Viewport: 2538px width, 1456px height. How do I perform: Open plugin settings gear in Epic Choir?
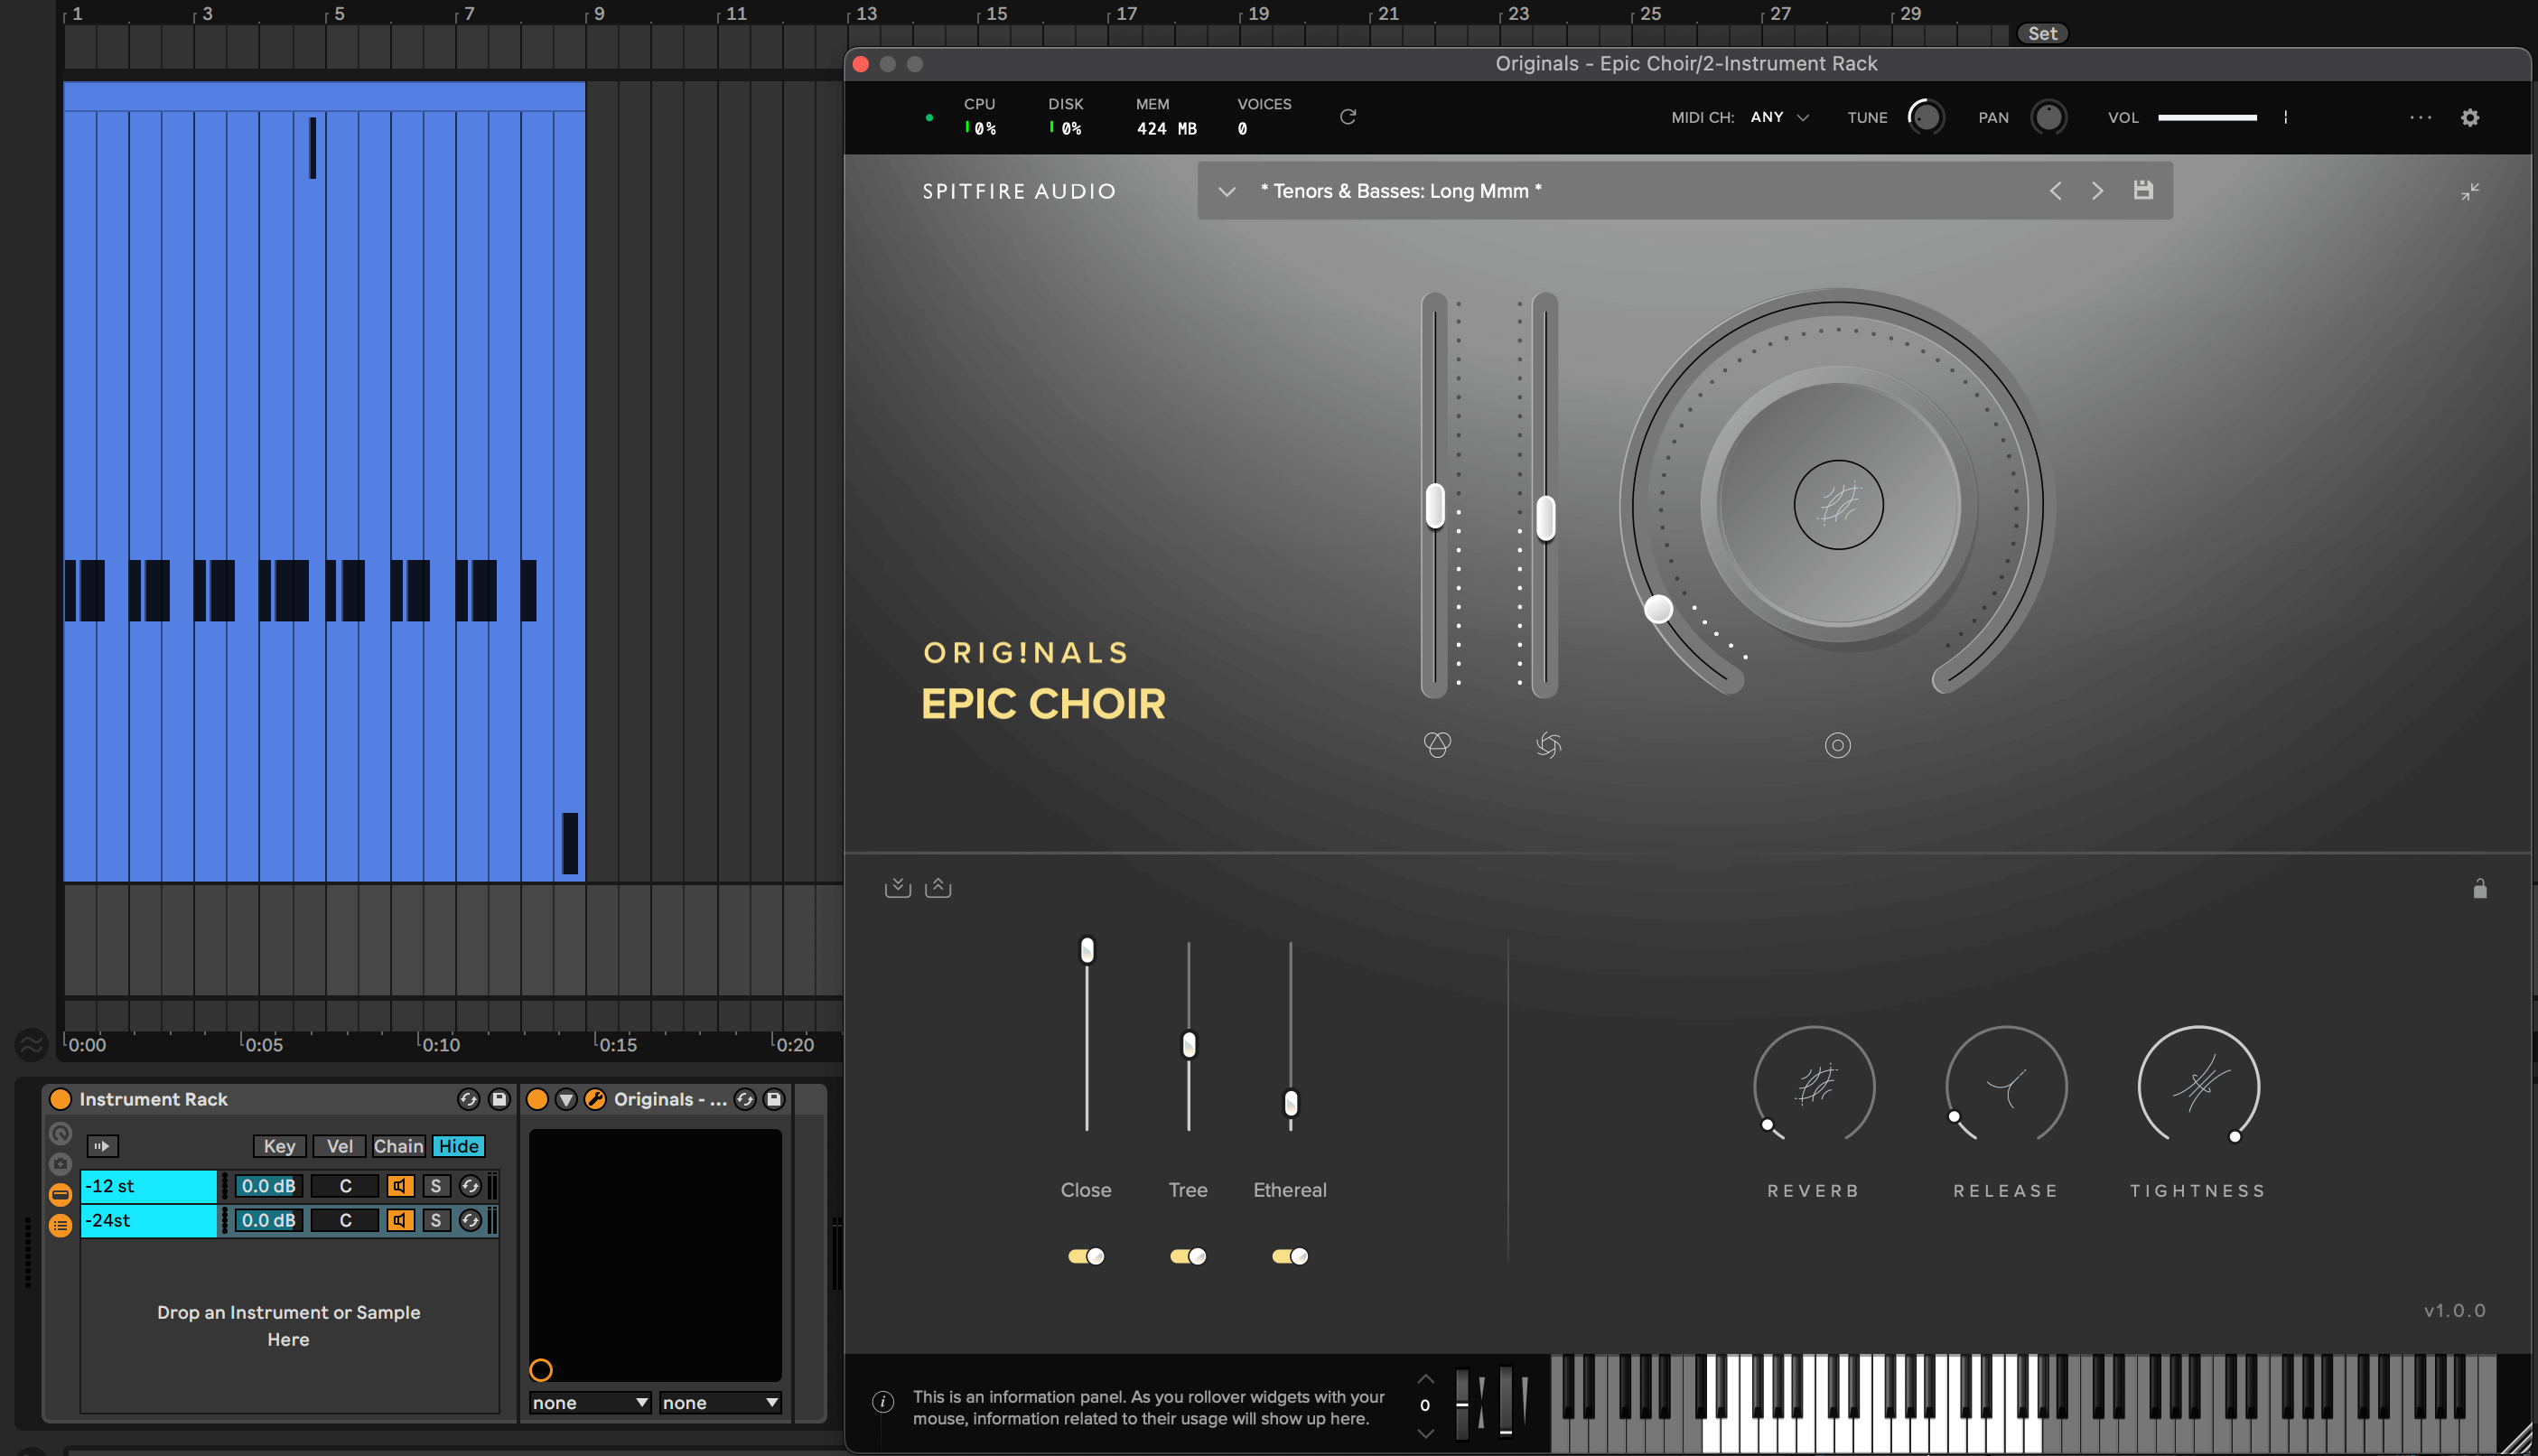point(2469,118)
